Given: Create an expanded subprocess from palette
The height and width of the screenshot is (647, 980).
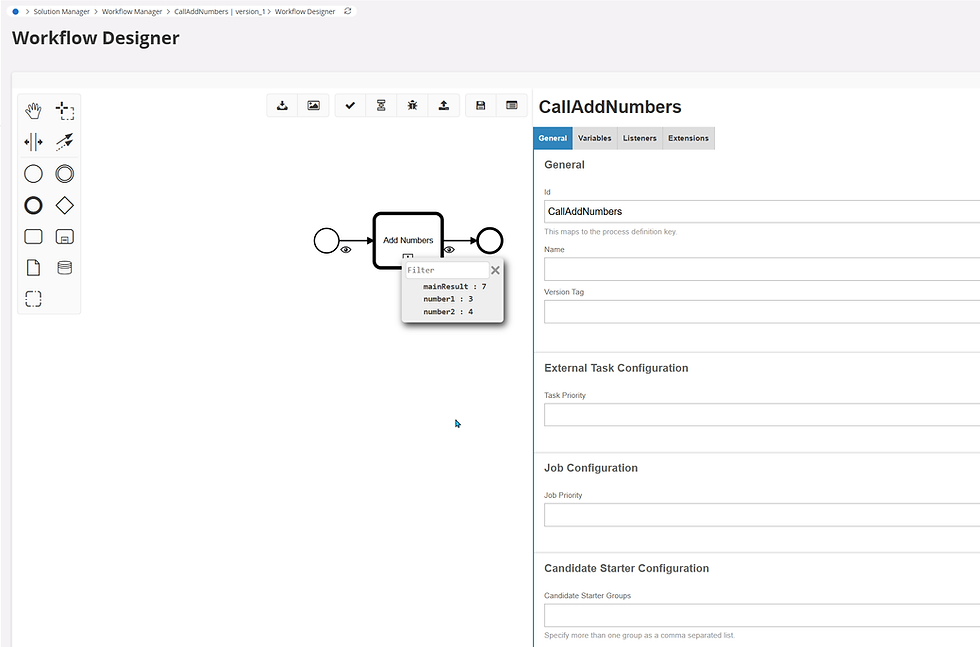Looking at the screenshot, I should point(64,236).
